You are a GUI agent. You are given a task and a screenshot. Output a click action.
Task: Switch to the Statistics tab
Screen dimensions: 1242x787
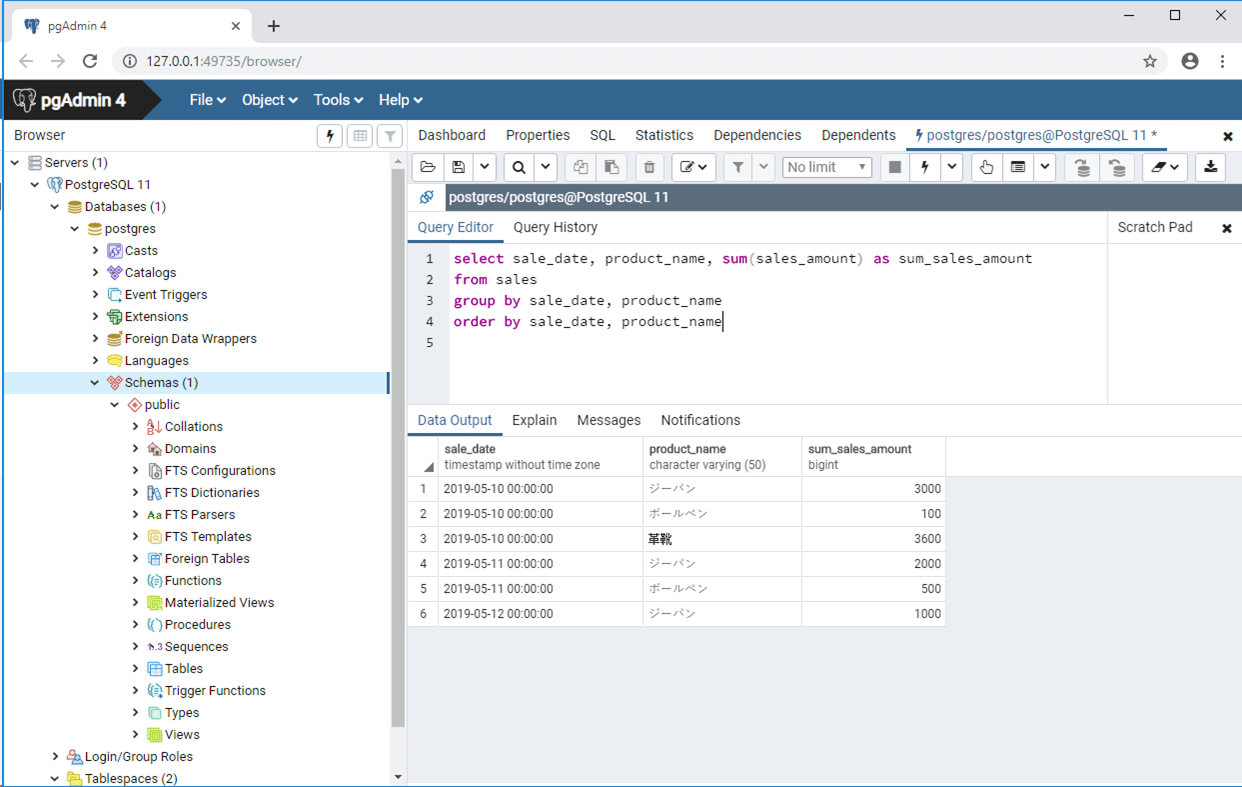click(664, 135)
